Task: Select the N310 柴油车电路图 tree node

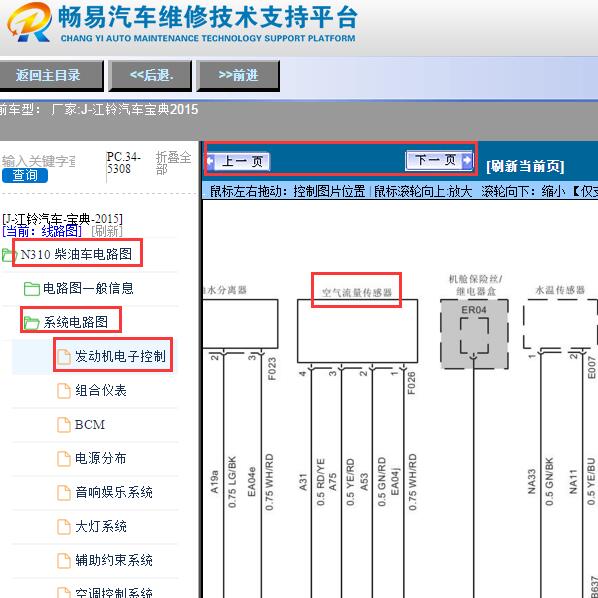Action: [76, 254]
